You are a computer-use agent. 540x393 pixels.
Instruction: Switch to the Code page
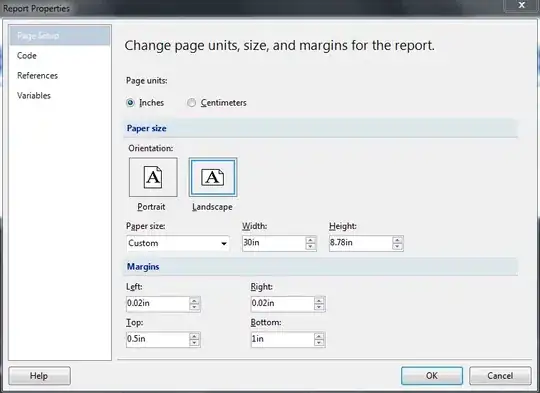(x=27, y=55)
